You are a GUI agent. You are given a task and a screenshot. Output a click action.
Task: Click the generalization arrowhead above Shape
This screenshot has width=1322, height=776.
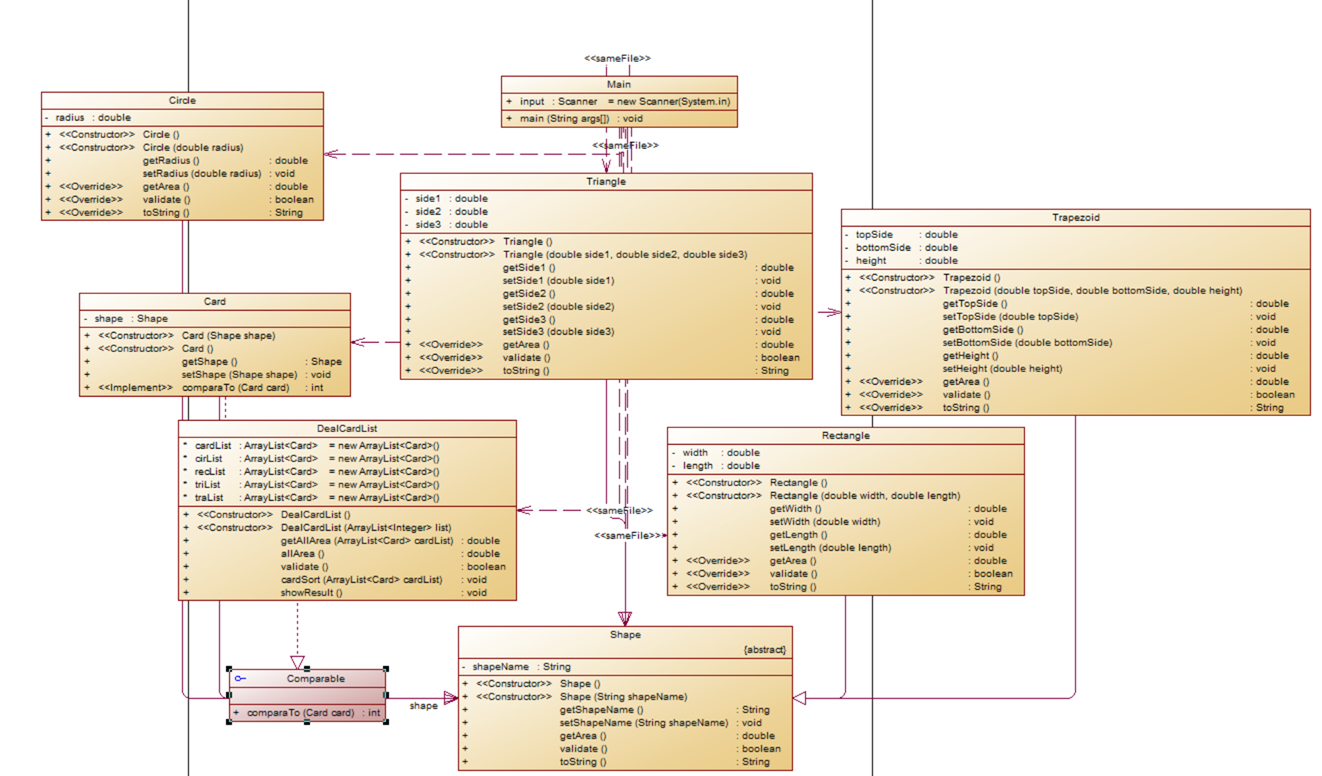click(x=625, y=619)
